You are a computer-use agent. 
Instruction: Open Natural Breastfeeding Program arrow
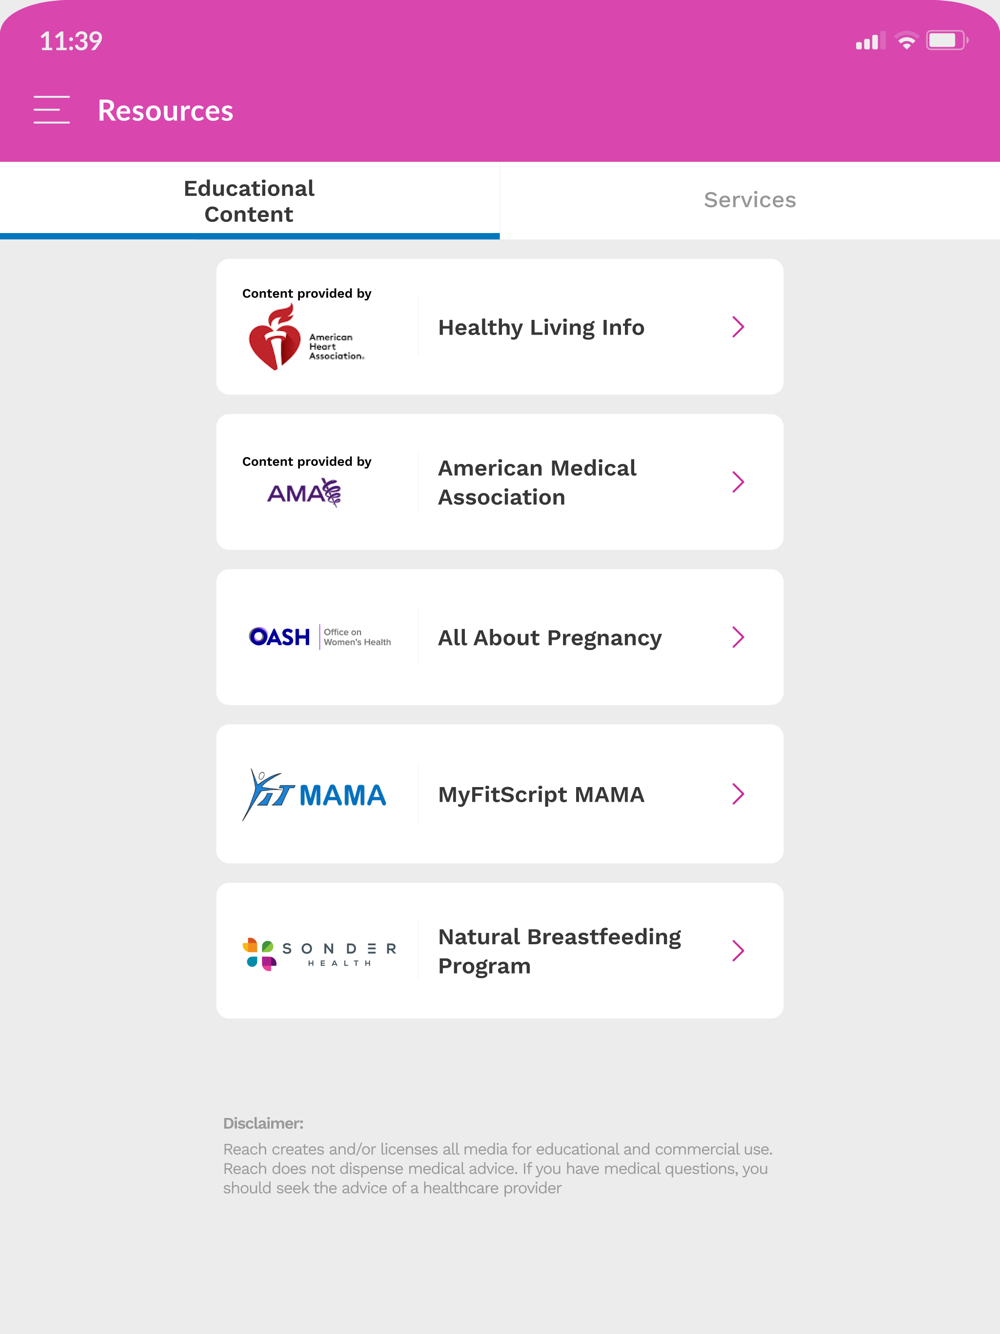coord(738,950)
